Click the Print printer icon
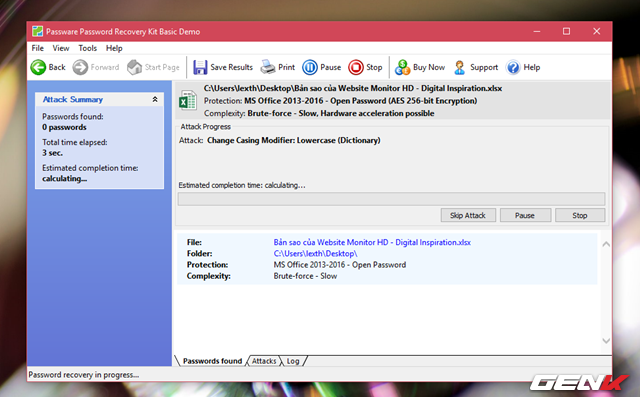 coord(268,67)
